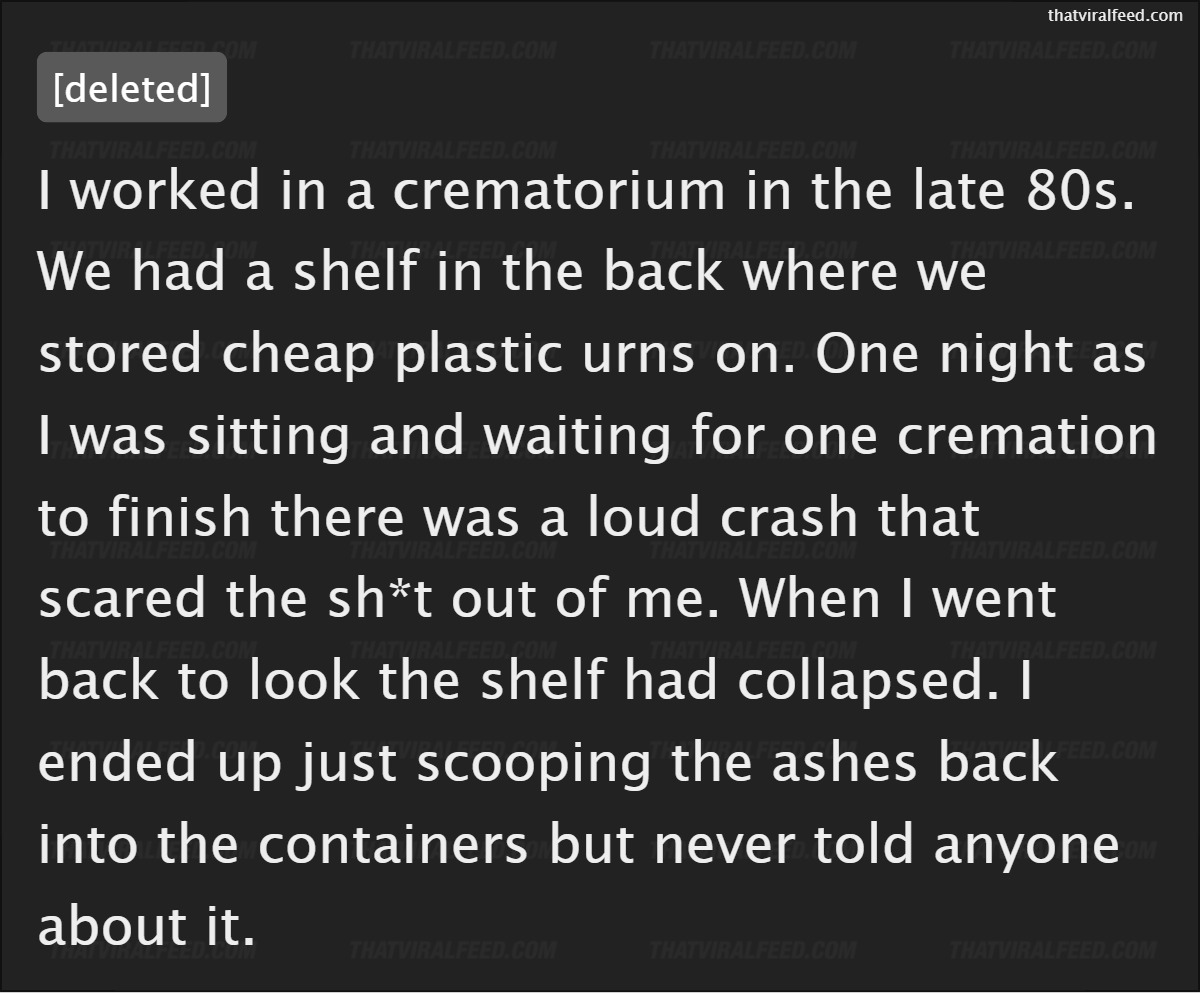The width and height of the screenshot is (1200, 993).
Task: Click the final words 'about it.'
Action: 146,926
